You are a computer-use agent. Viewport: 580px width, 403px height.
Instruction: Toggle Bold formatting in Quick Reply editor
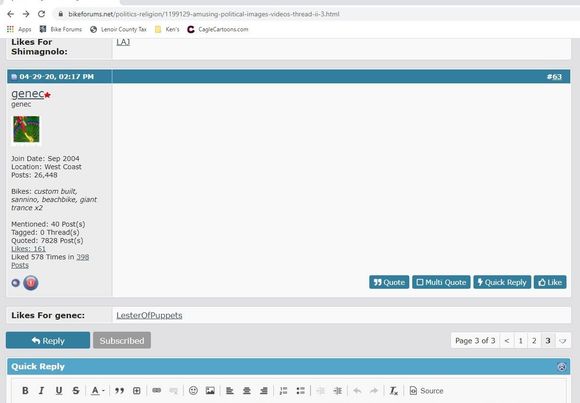pyautogui.click(x=25, y=390)
